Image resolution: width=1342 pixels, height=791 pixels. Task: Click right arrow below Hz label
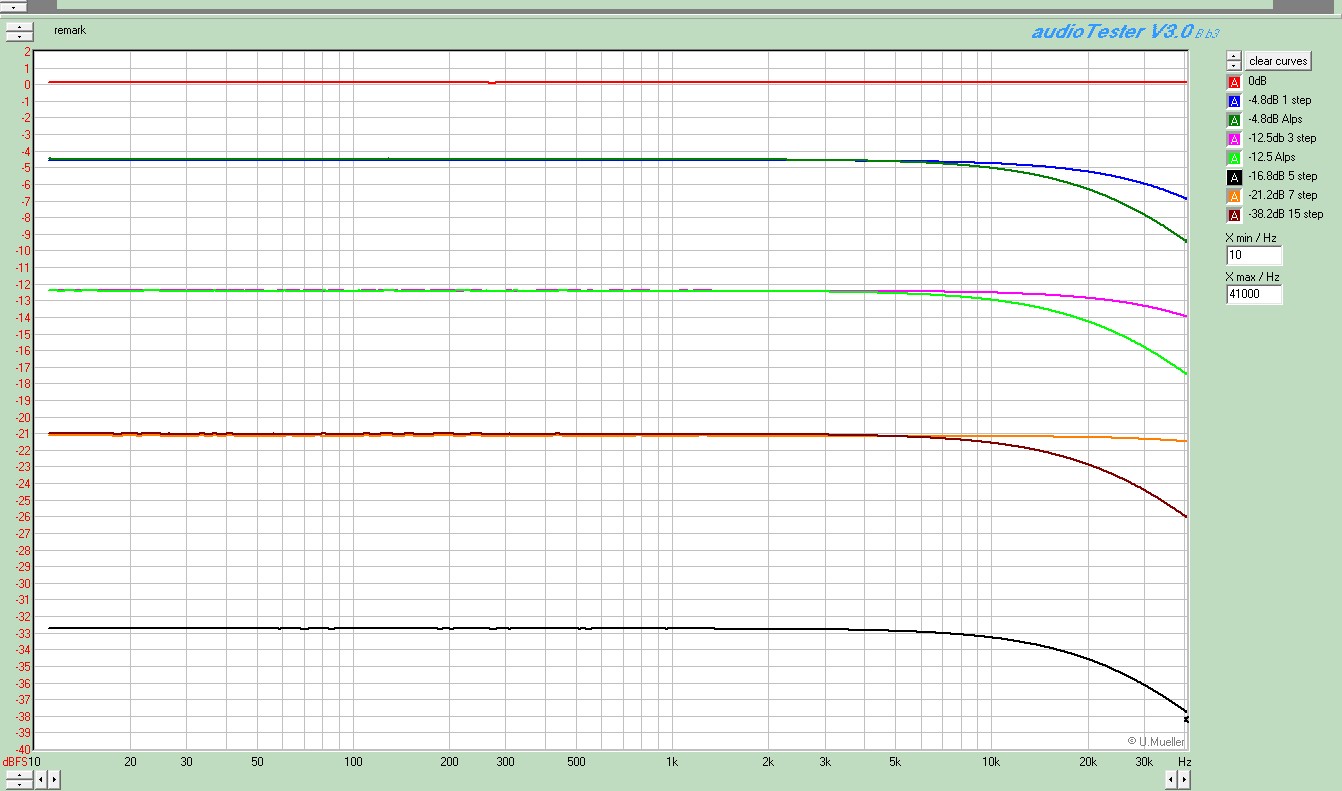(1184, 779)
